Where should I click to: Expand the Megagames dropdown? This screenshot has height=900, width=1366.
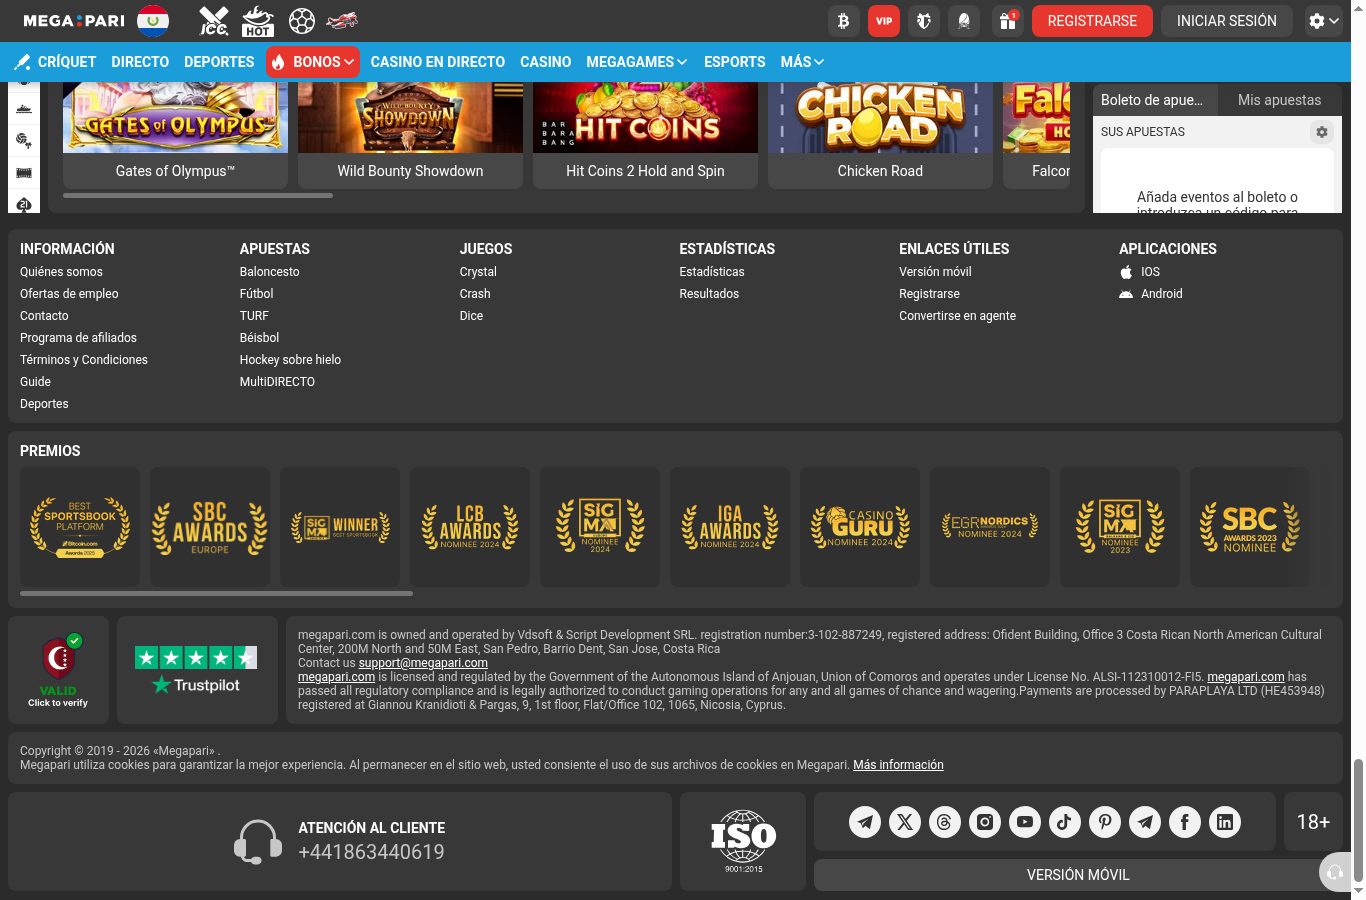coord(637,62)
